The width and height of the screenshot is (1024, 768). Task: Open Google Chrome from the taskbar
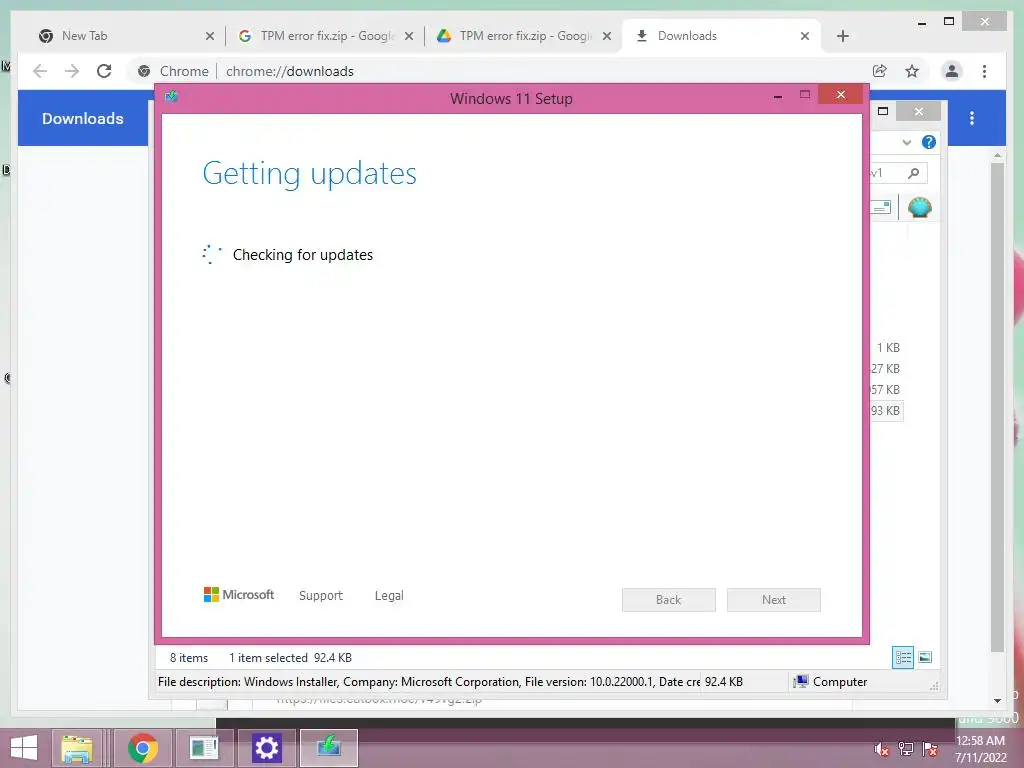(x=143, y=748)
